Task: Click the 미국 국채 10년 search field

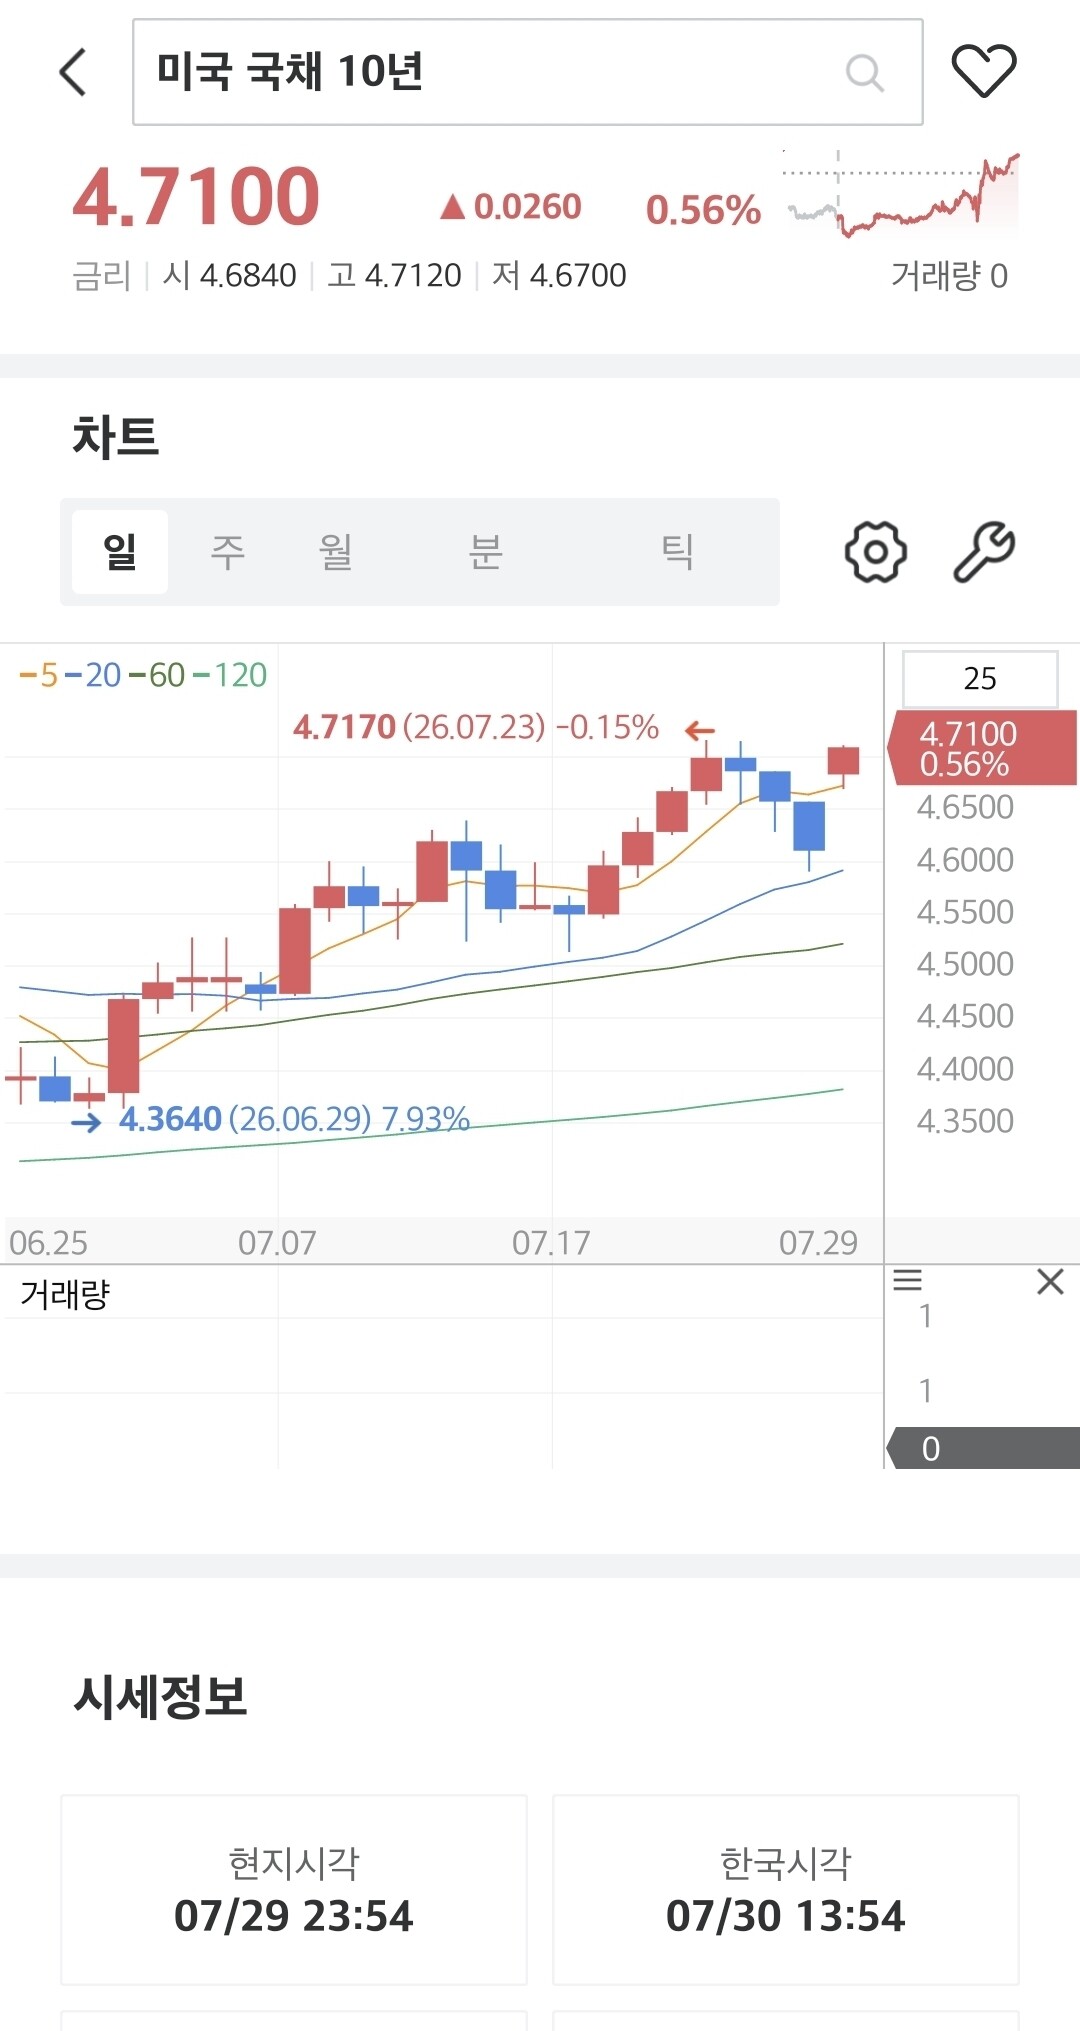Action: click(x=528, y=72)
